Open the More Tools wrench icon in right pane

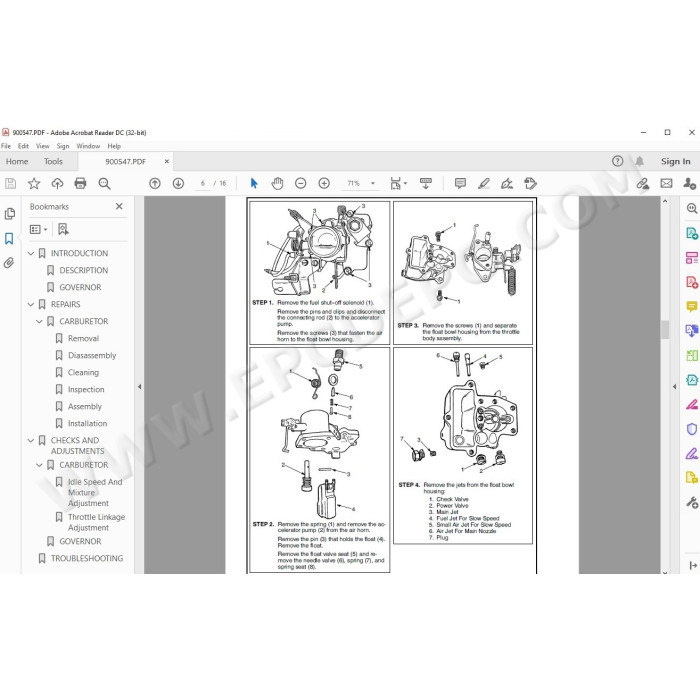(x=692, y=503)
